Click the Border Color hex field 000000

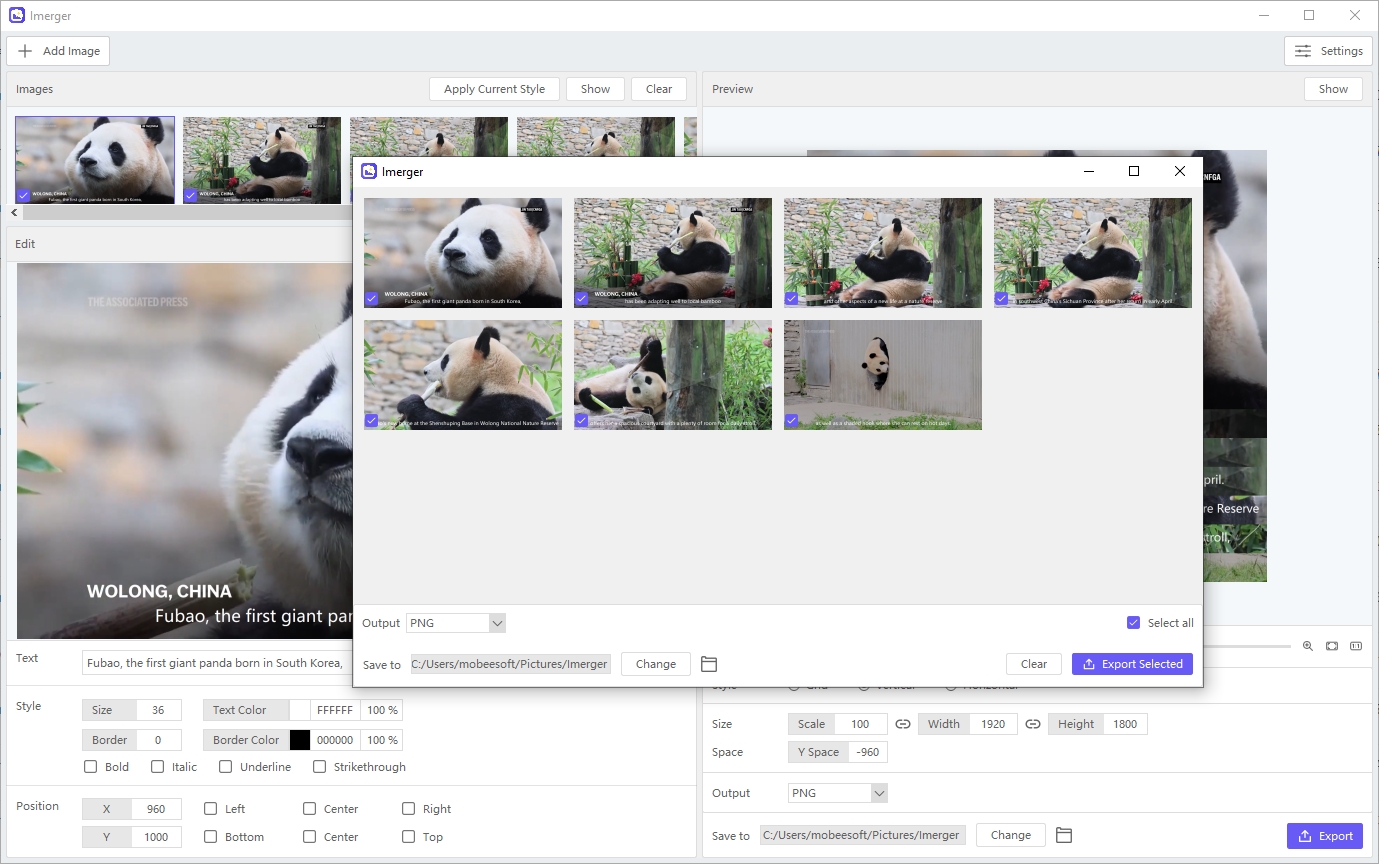click(x=335, y=740)
